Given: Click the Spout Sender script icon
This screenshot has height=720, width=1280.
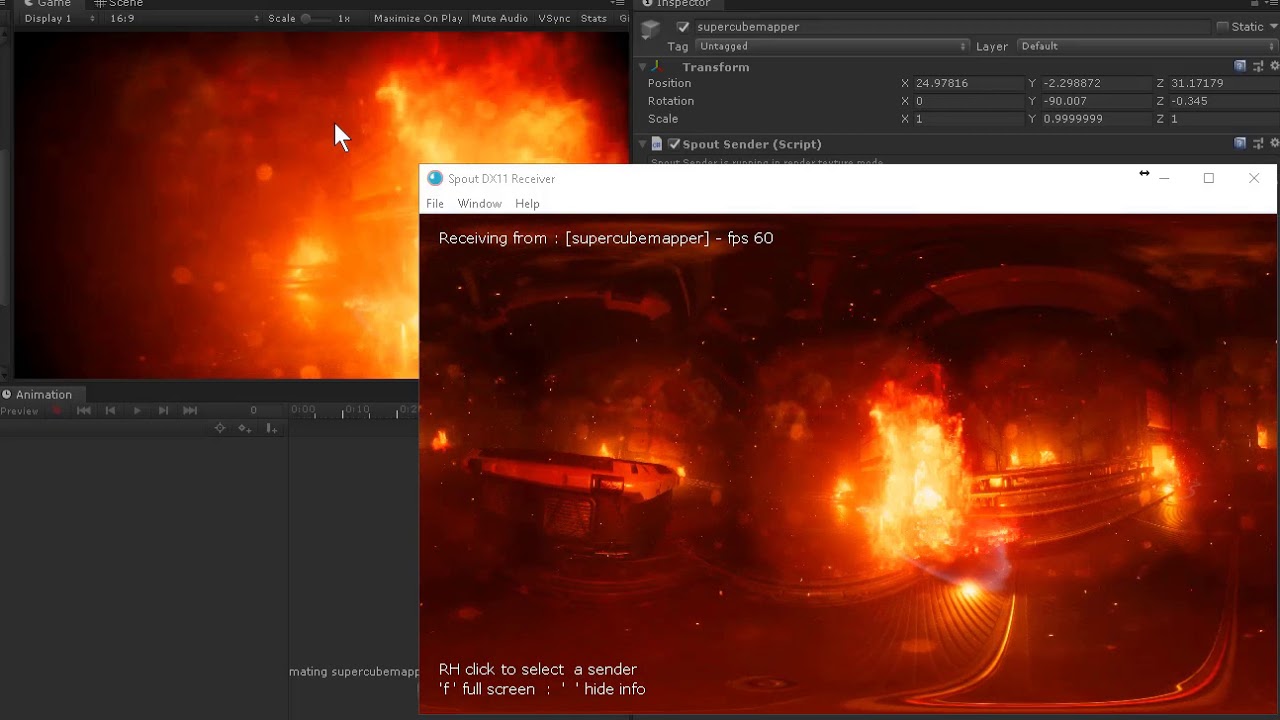Looking at the screenshot, I should pos(657,144).
